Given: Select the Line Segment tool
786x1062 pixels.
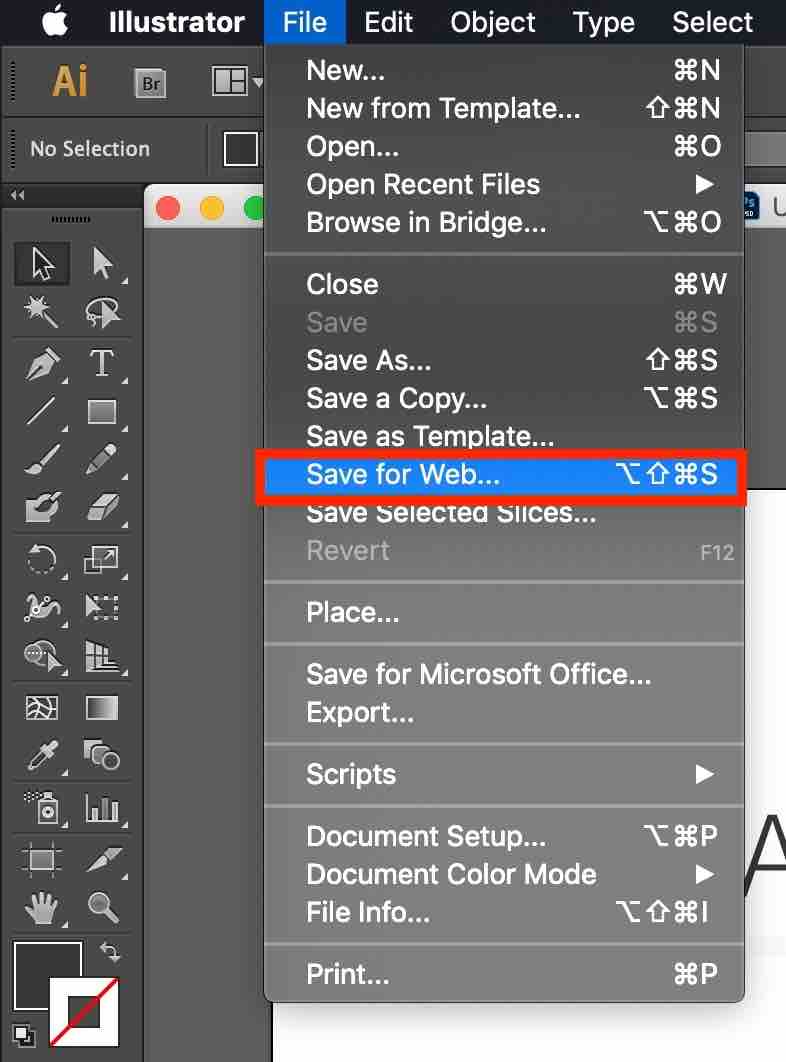Looking at the screenshot, I should pyautogui.click(x=42, y=411).
